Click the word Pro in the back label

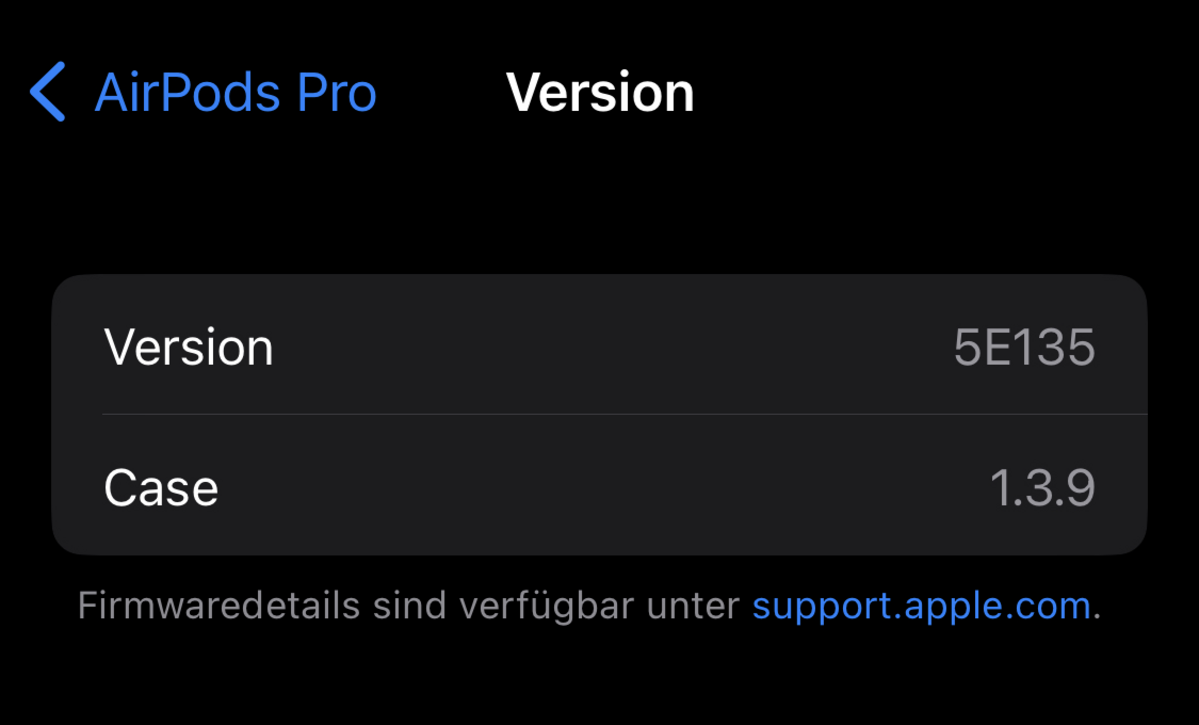tap(336, 93)
